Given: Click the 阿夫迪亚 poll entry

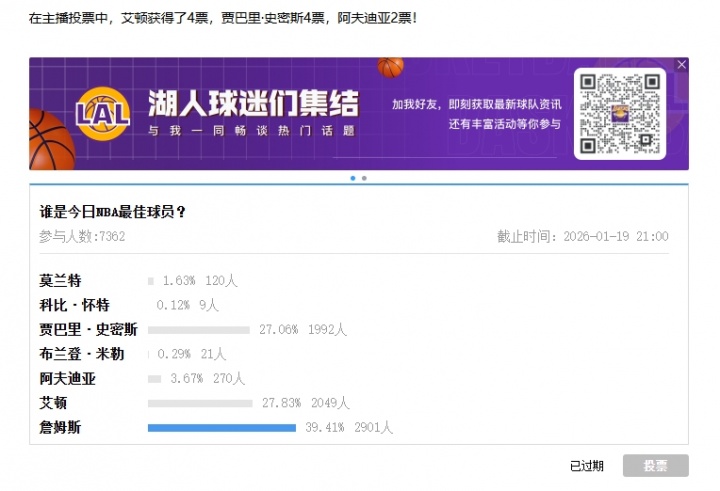Looking at the screenshot, I should (x=68, y=379).
